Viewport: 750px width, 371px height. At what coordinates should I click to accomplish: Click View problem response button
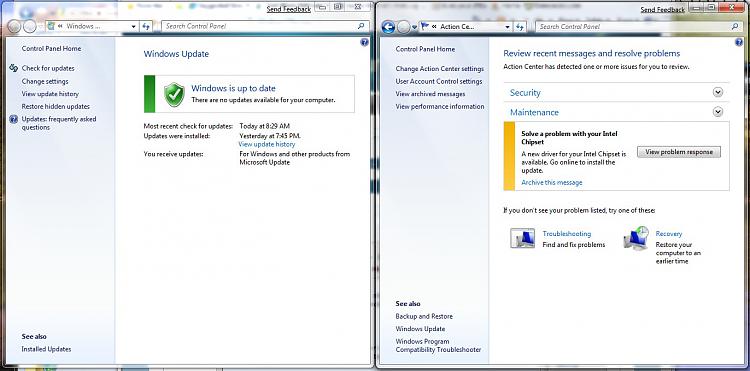coord(679,152)
